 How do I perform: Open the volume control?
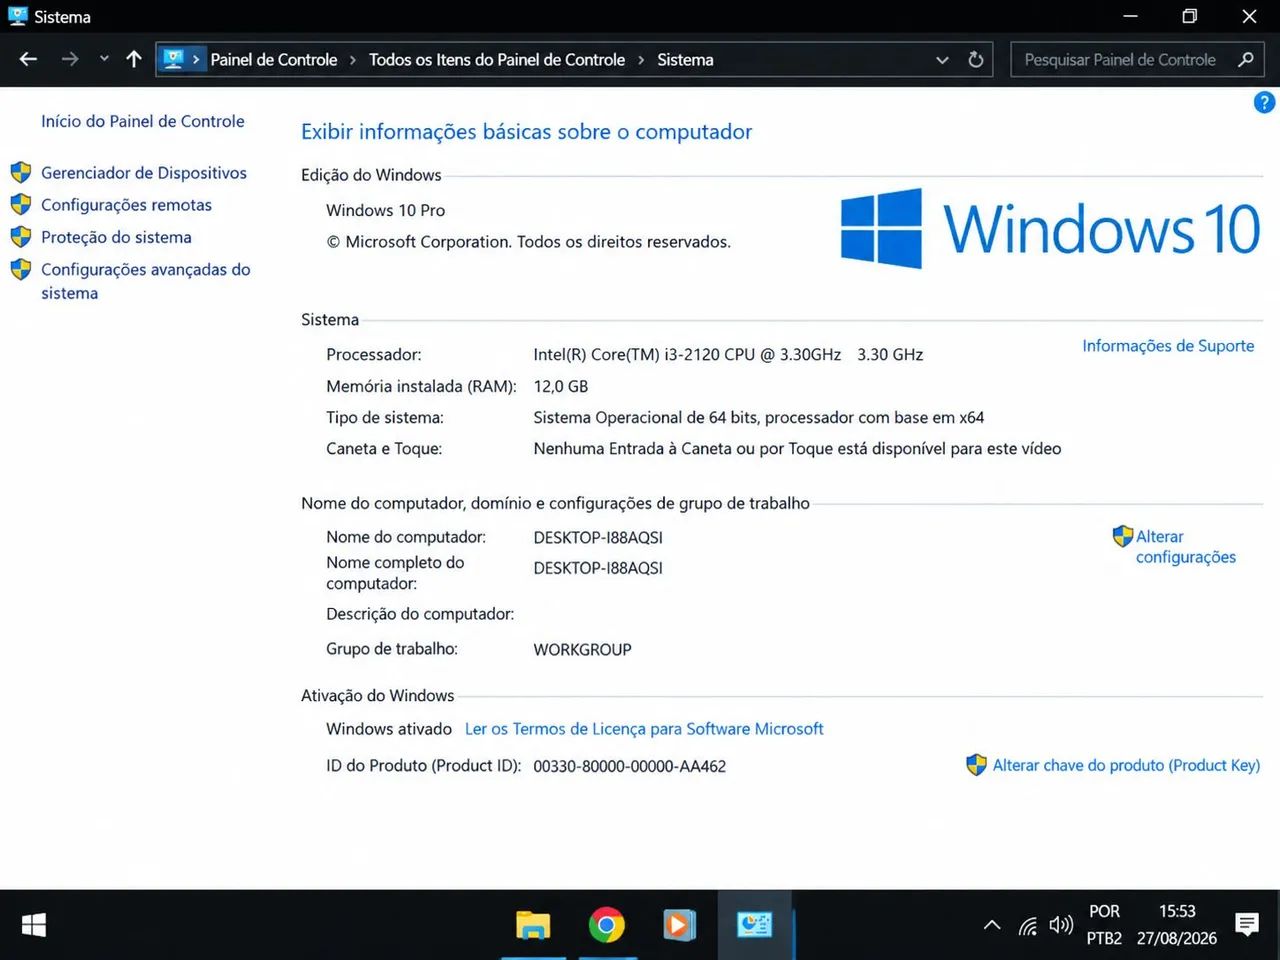pyautogui.click(x=1061, y=925)
